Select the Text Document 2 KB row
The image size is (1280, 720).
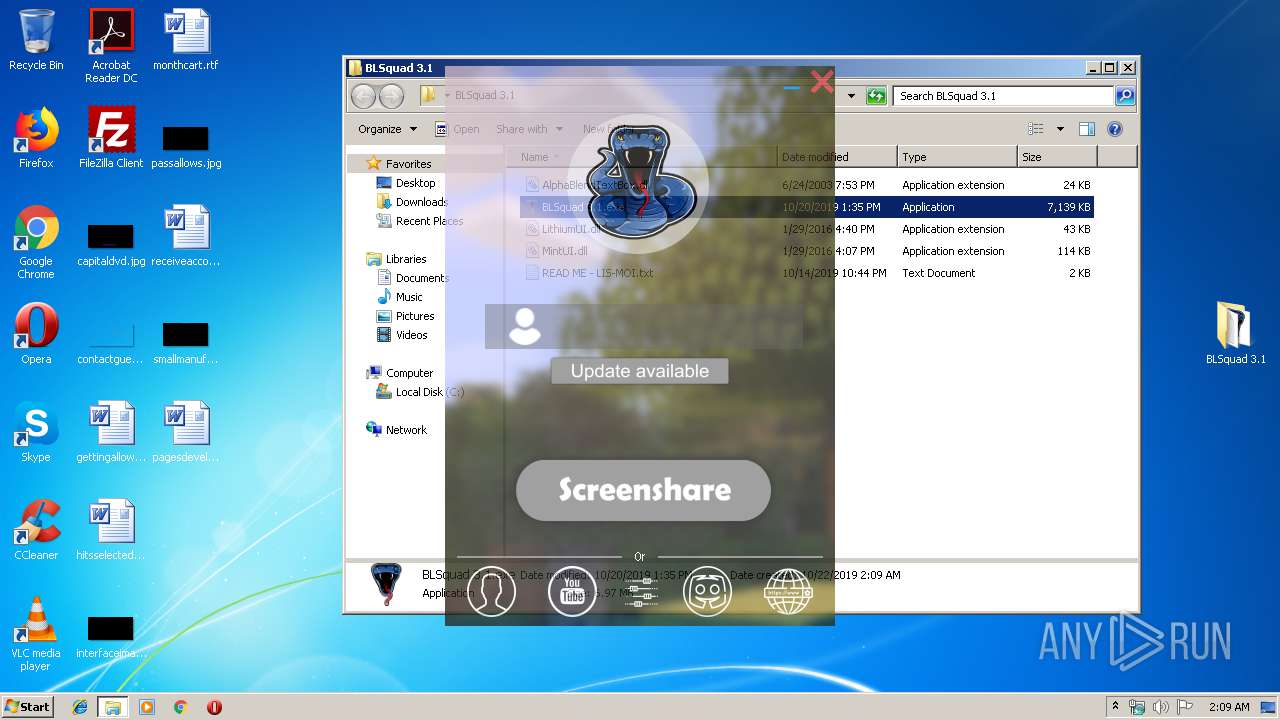(807, 273)
